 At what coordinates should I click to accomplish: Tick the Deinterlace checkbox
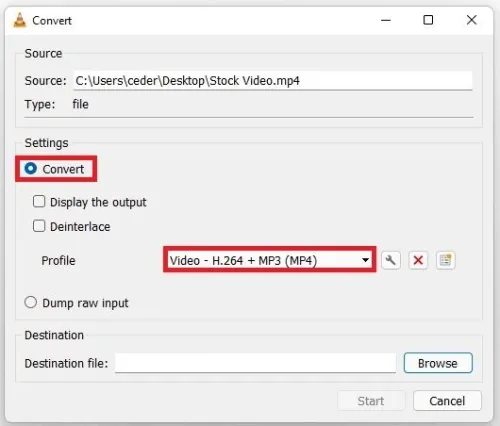pos(39,226)
